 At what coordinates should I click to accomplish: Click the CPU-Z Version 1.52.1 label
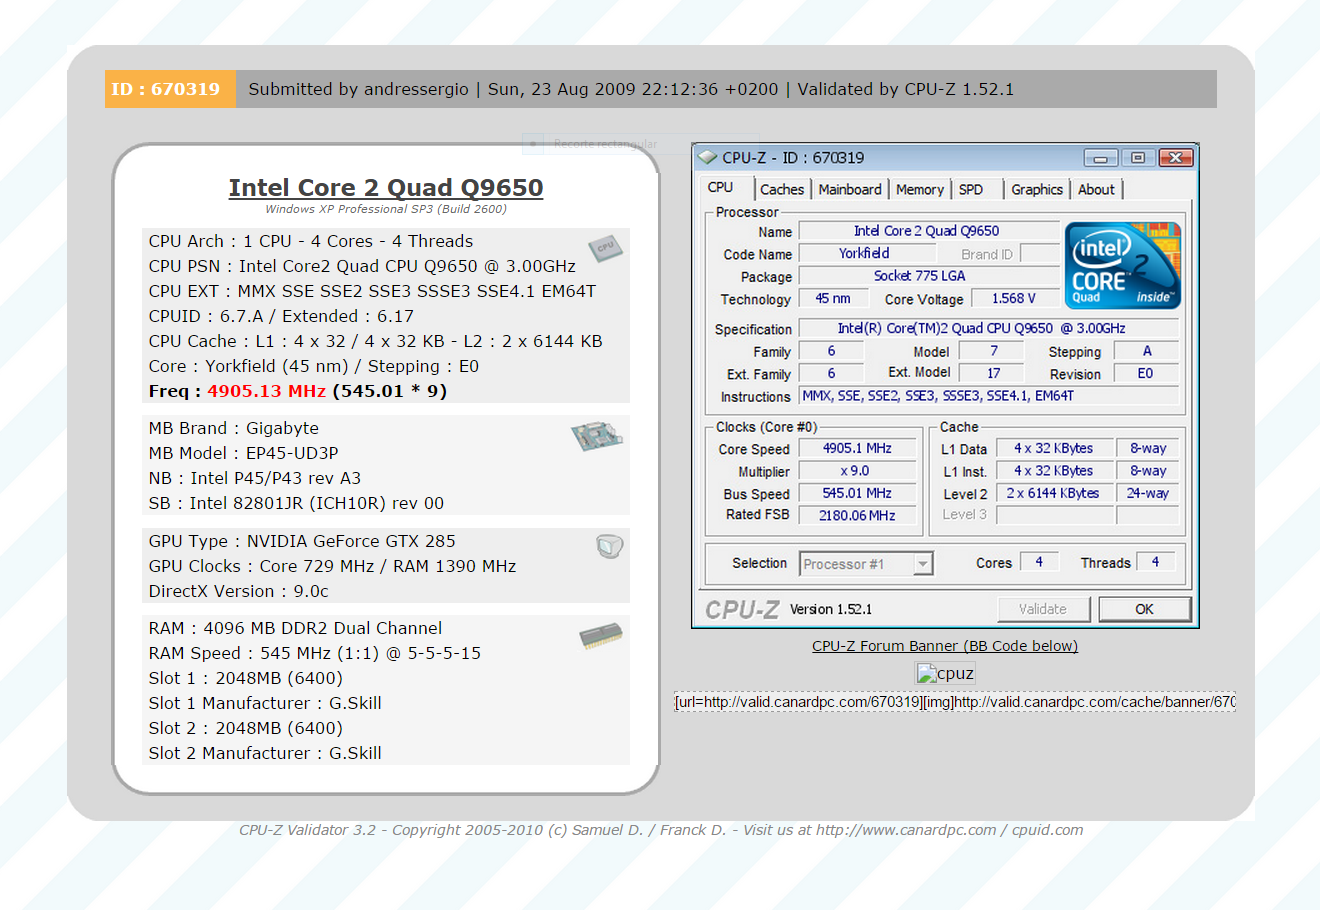(x=831, y=609)
